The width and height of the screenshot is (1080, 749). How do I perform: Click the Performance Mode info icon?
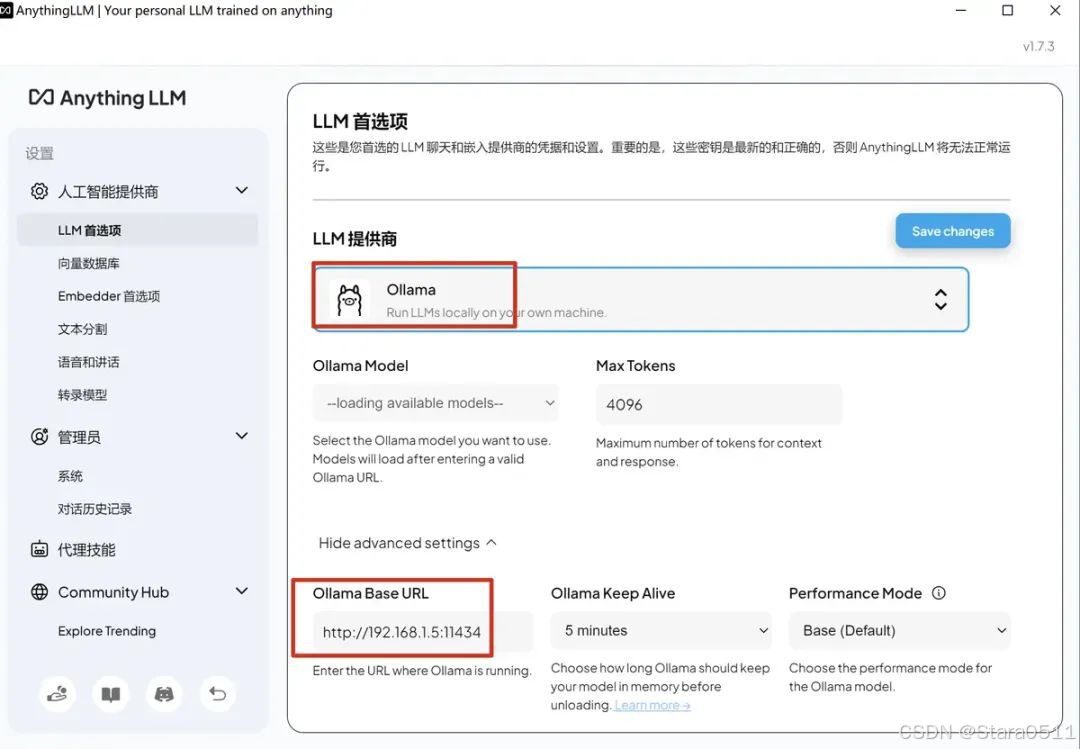[x=939, y=593]
